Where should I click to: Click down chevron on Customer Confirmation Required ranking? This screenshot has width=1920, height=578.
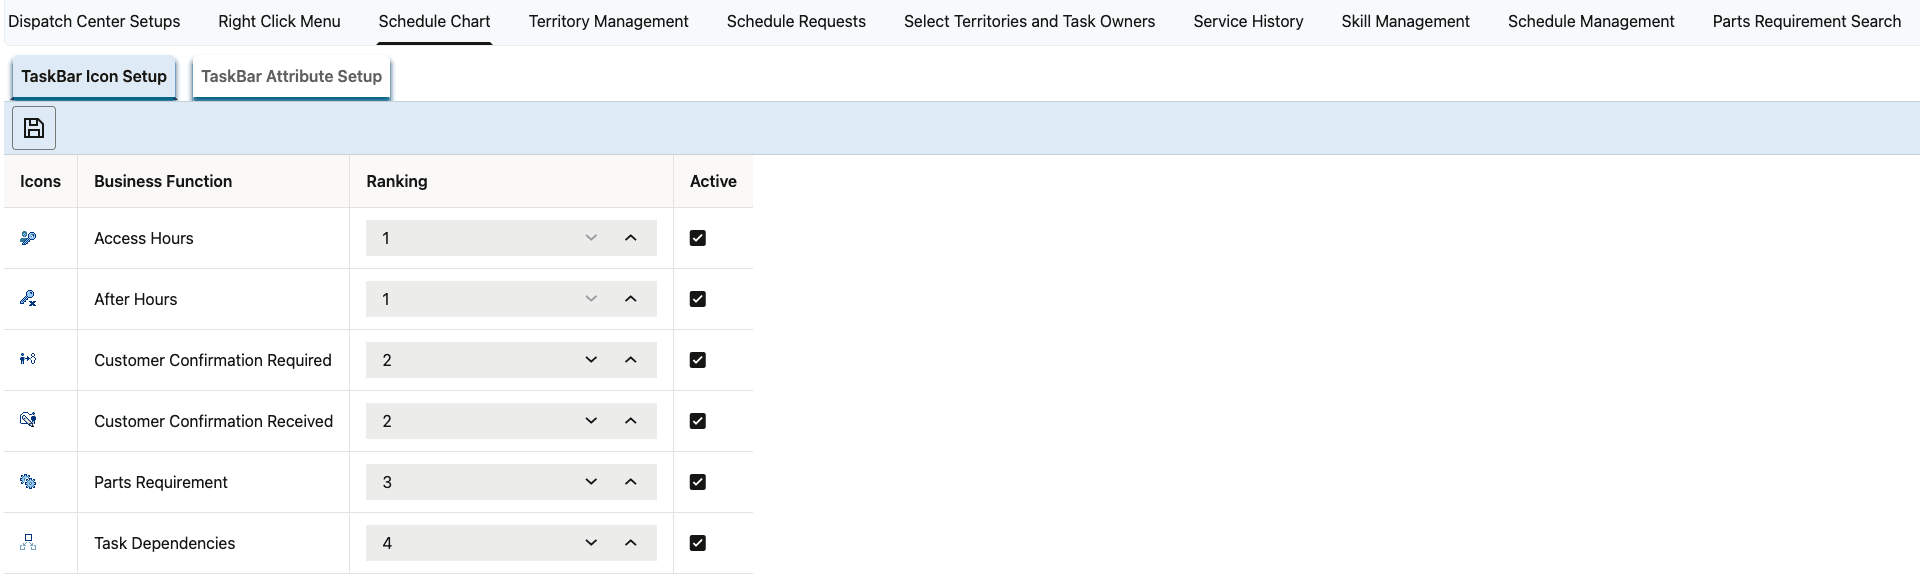pos(591,360)
